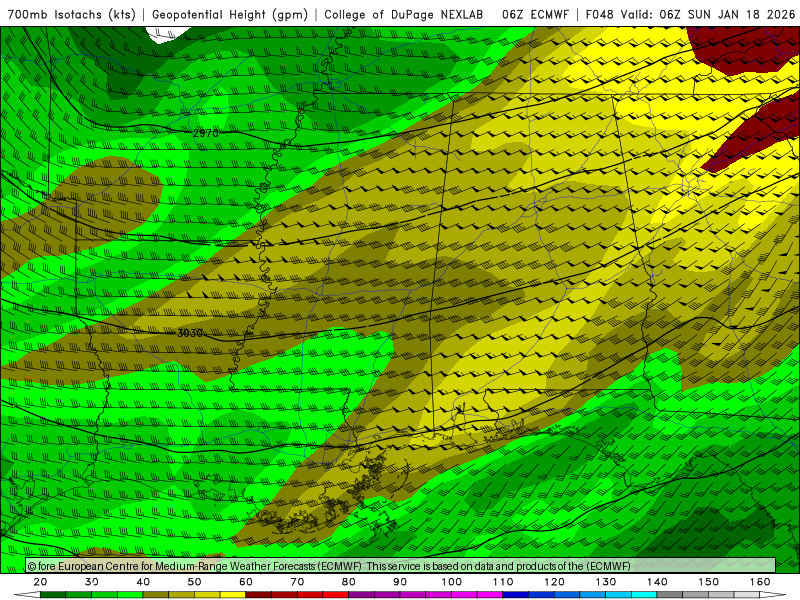
Task: Click the darkest green 20-25 kt legend swatch
Action: (x=53, y=594)
